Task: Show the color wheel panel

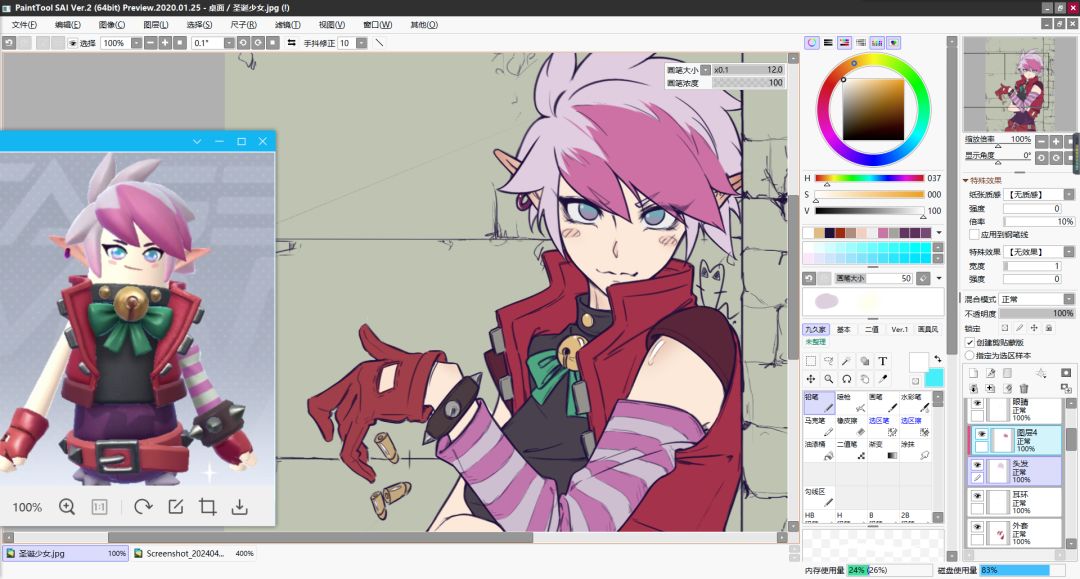Action: coord(812,43)
